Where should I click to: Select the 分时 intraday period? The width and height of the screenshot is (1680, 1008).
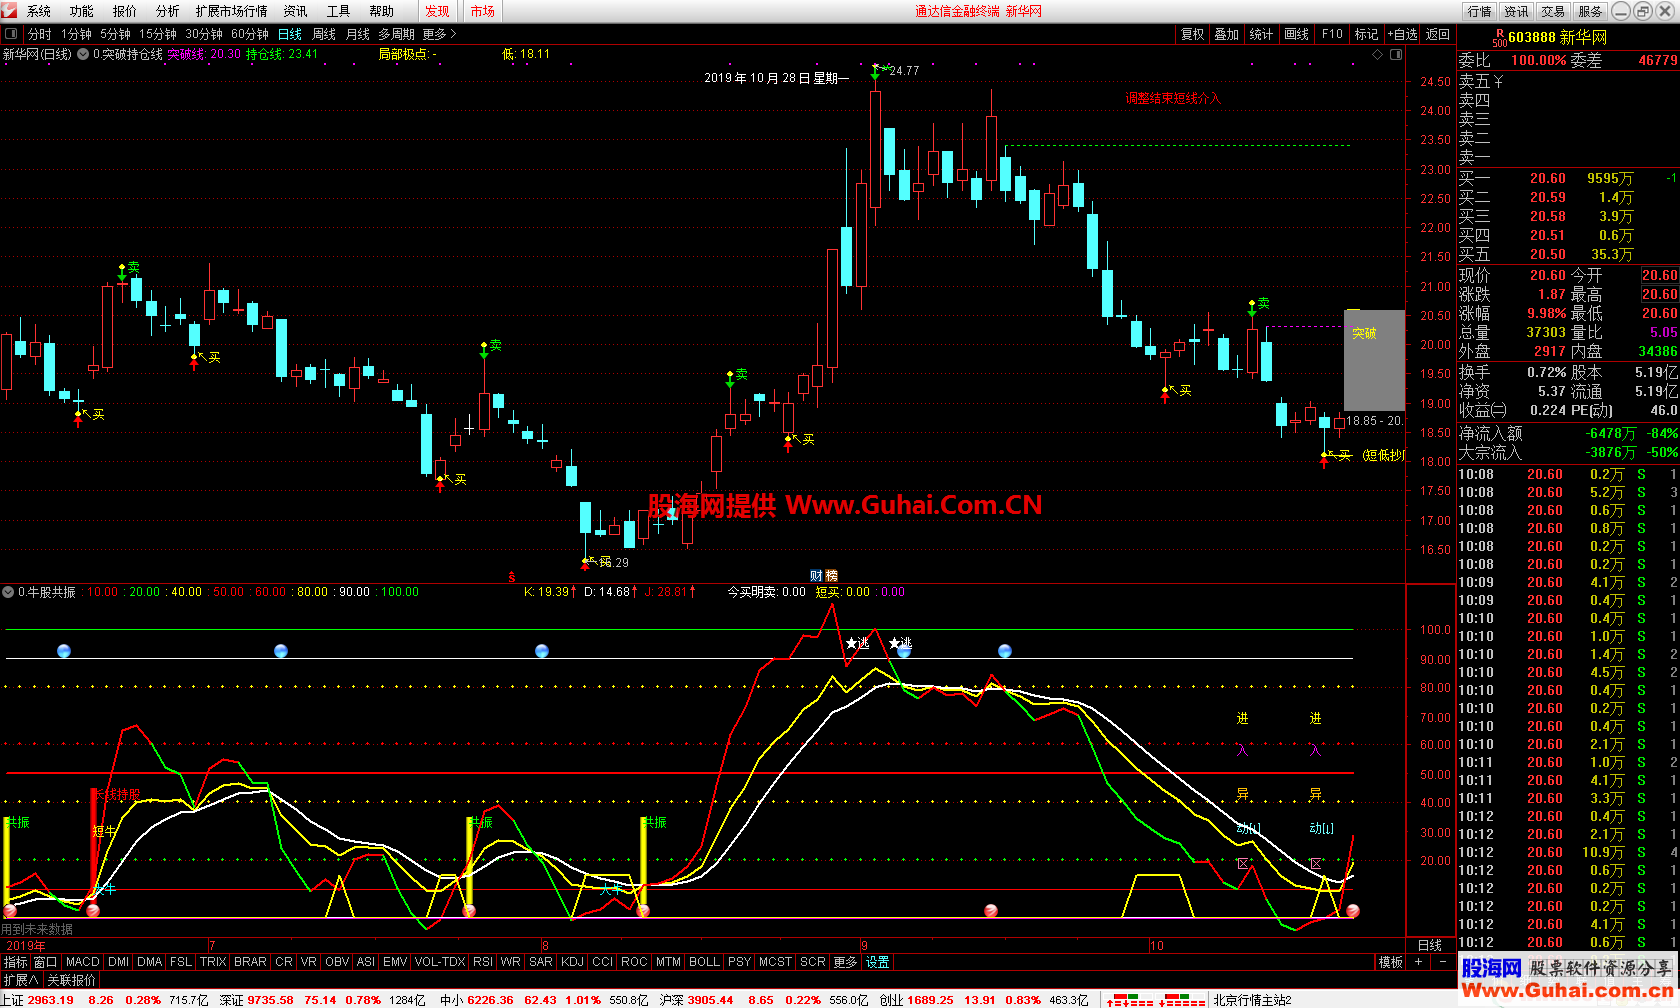pos(40,34)
